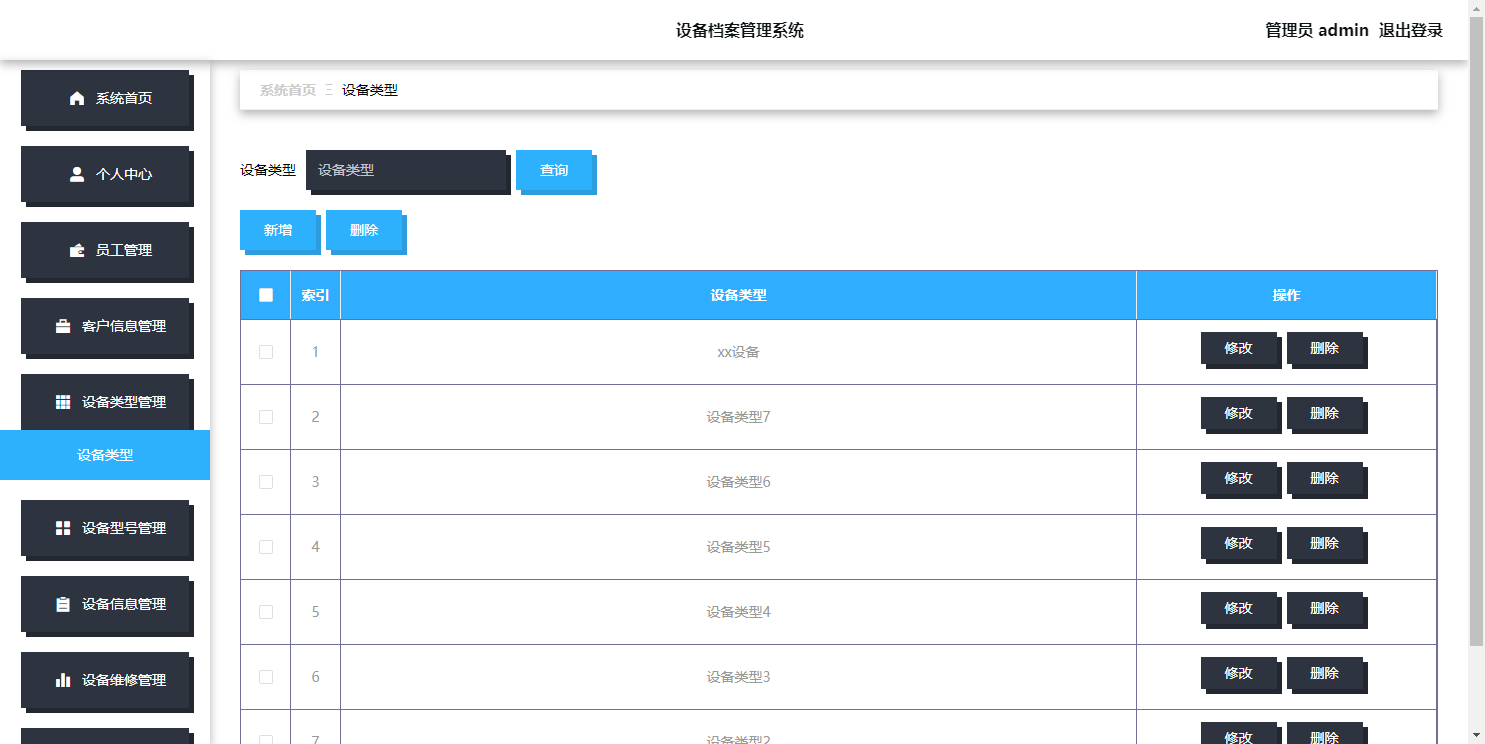The image size is (1485, 744).
Task: Check the box for row 设备类型5
Action: click(x=266, y=547)
